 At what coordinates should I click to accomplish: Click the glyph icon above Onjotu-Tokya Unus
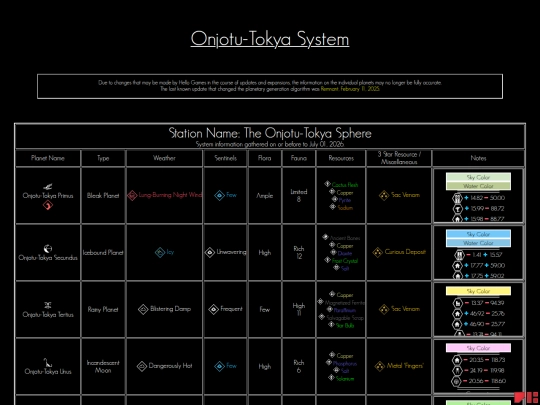point(48,362)
